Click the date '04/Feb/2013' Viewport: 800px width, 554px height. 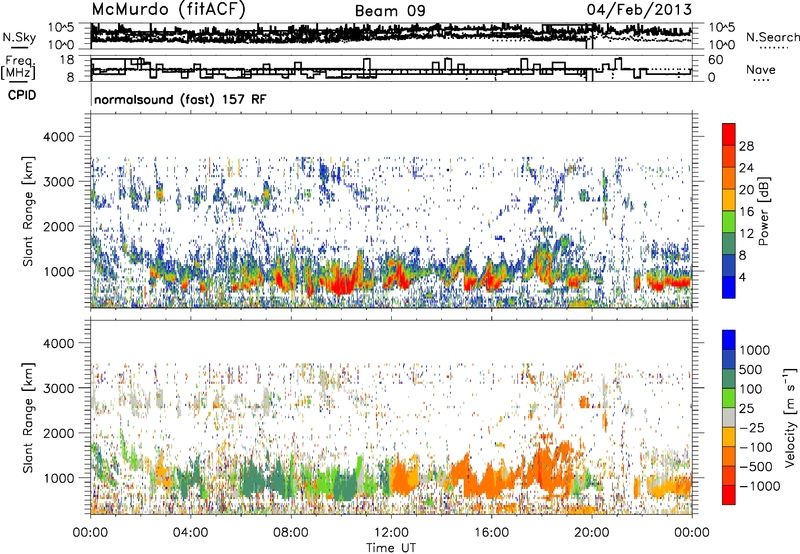[639, 9]
